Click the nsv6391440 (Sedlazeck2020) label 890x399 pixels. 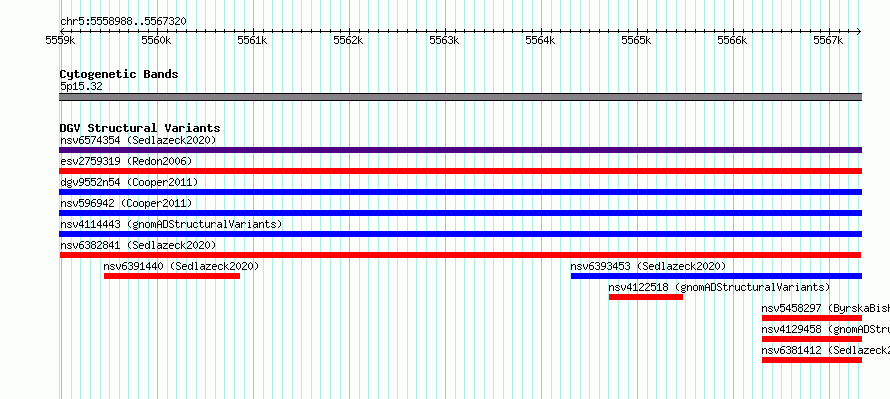tap(181, 266)
